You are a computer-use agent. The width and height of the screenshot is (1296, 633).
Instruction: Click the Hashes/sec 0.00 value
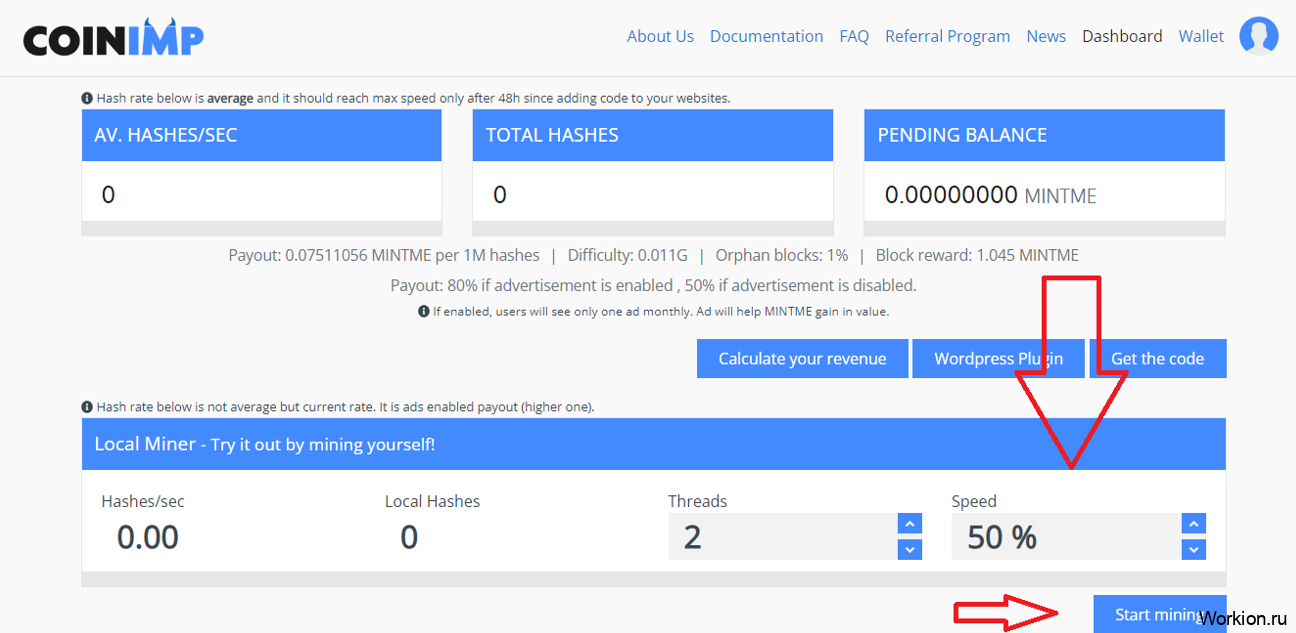coord(148,537)
